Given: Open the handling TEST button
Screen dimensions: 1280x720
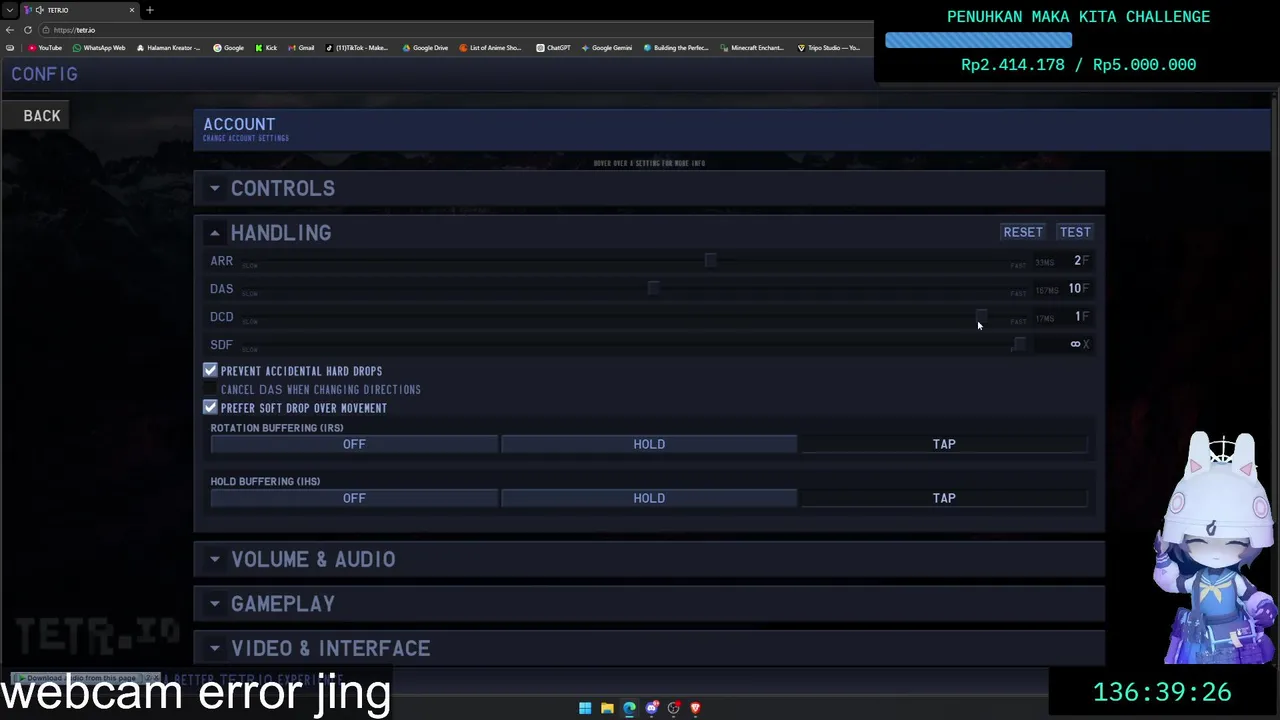Looking at the screenshot, I should (x=1075, y=232).
